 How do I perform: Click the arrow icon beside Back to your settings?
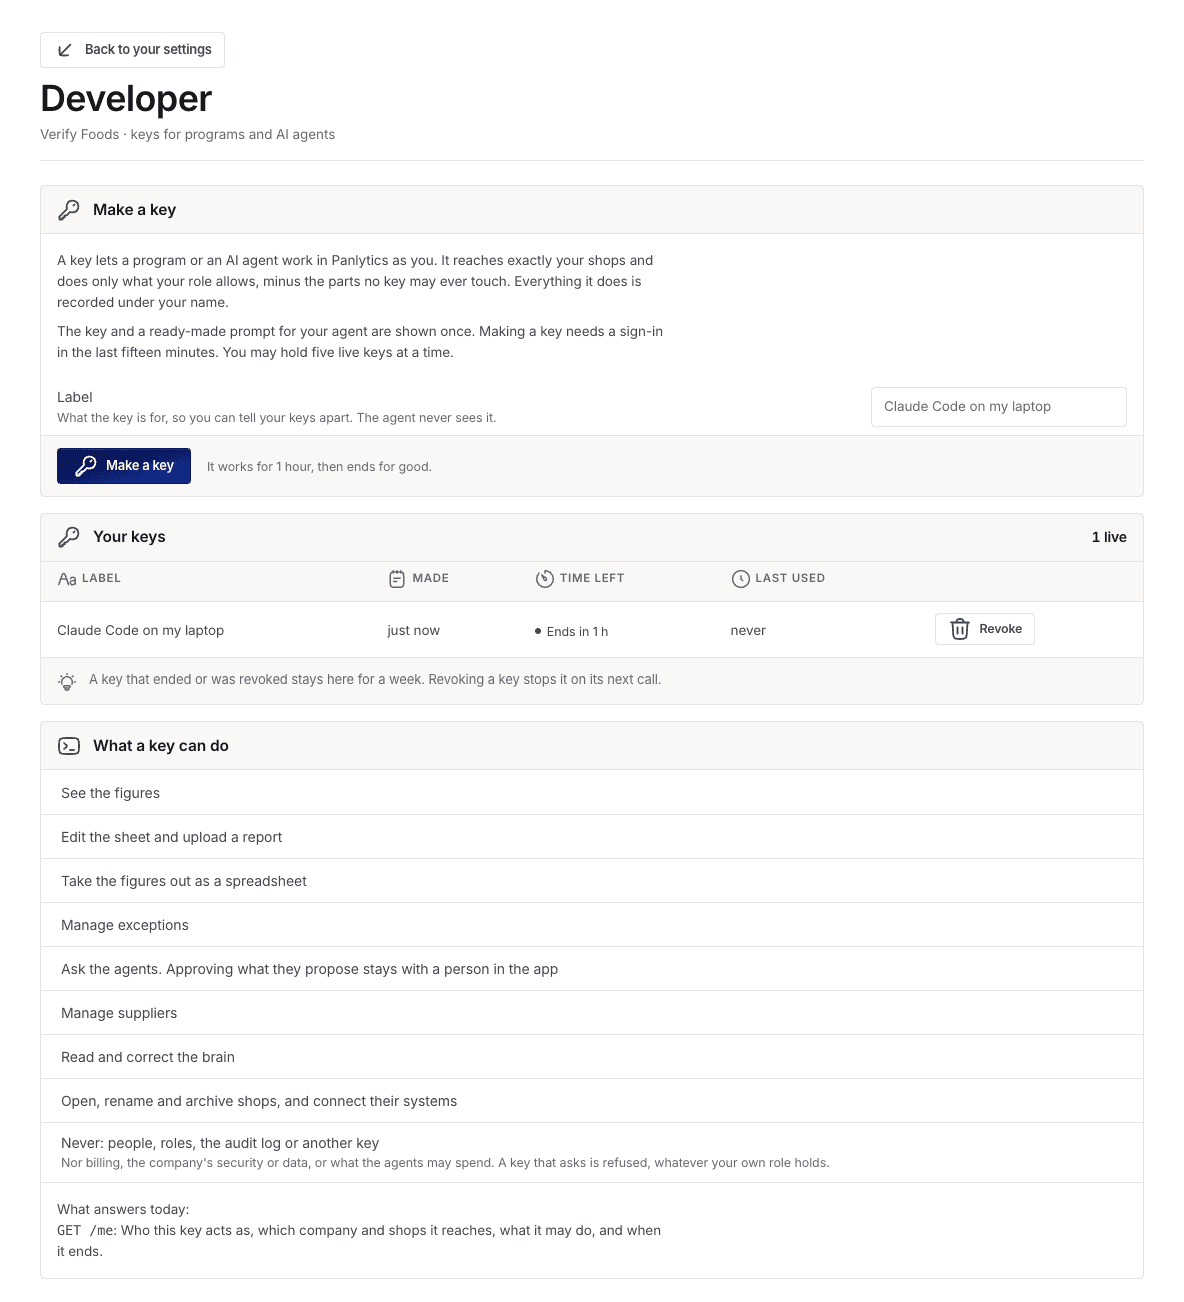point(65,50)
